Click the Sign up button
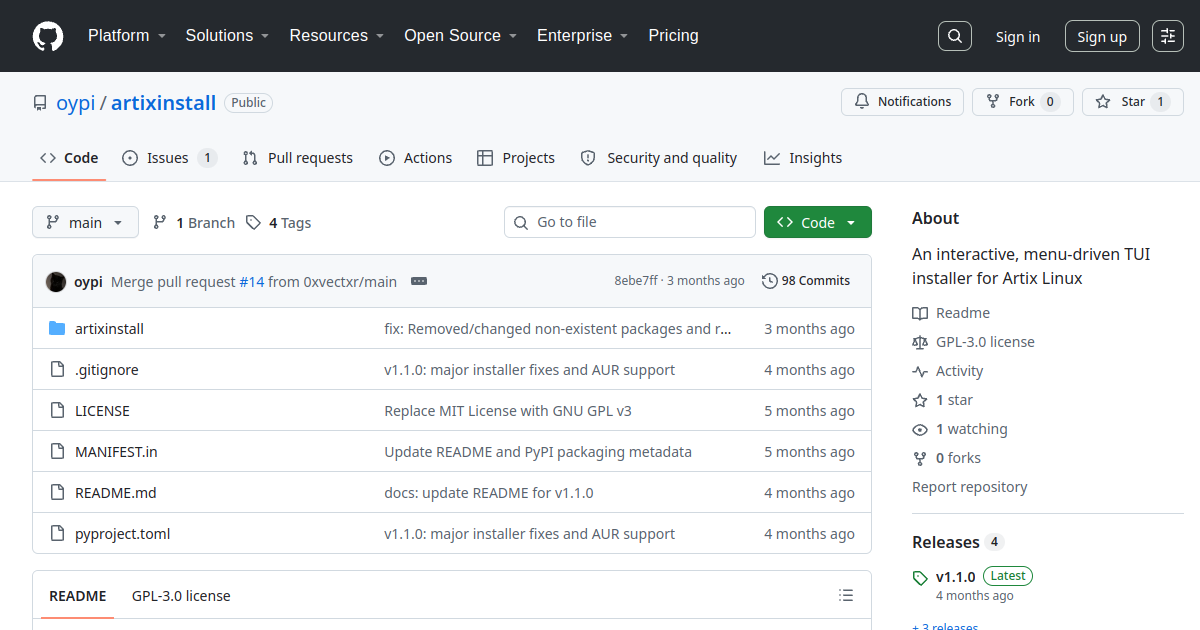 point(1102,37)
